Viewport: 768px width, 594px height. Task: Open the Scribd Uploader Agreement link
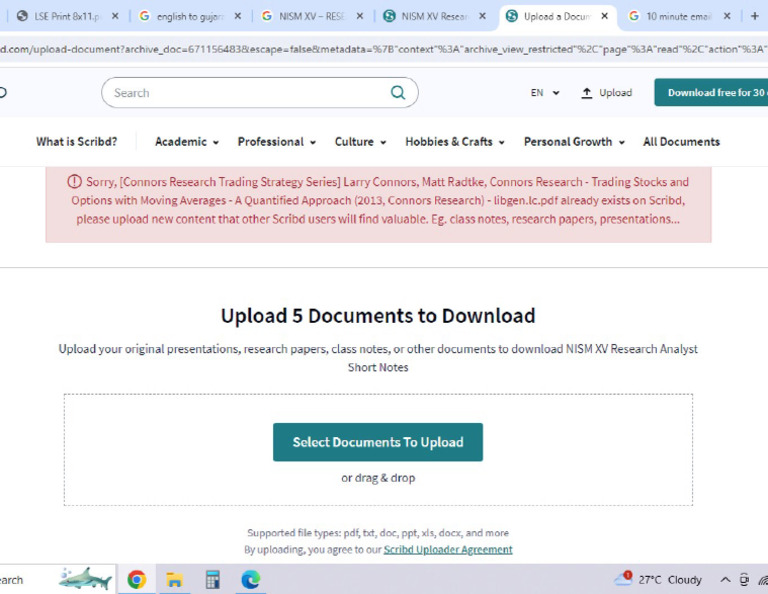click(448, 549)
